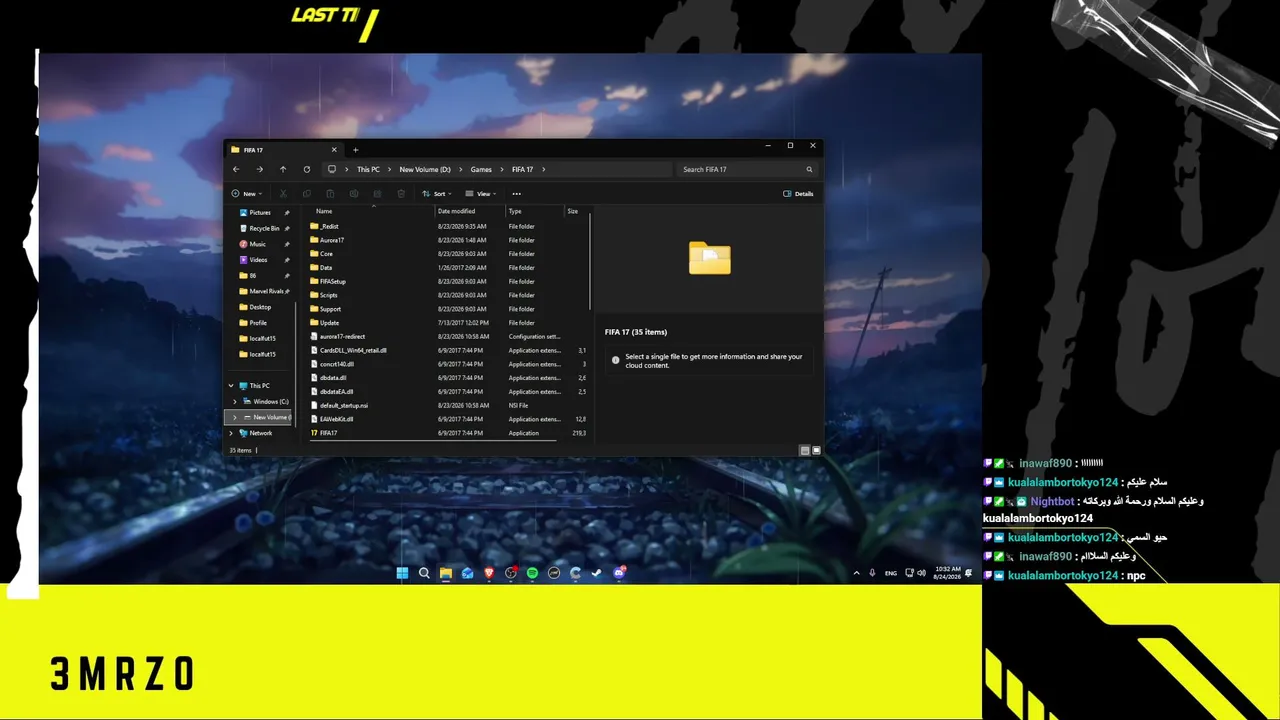Open the View dropdown
Screen dimensions: 1280x720
(x=481, y=194)
